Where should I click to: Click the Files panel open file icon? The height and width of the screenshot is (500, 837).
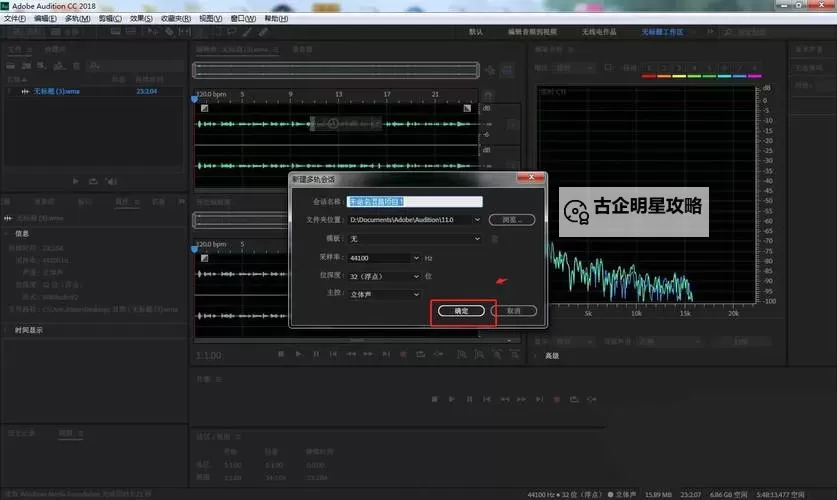tap(10, 66)
